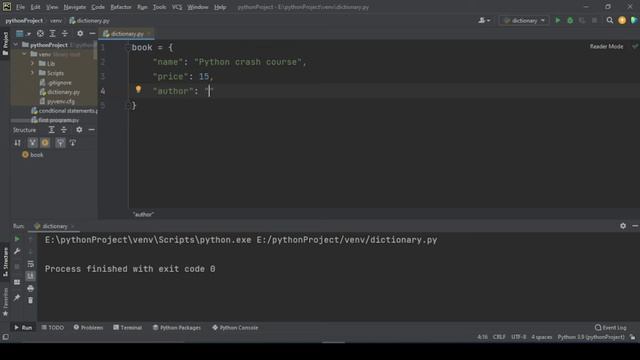Toggle soft-wrap in the Run console
Screen dimensions: 640x360
point(31,264)
